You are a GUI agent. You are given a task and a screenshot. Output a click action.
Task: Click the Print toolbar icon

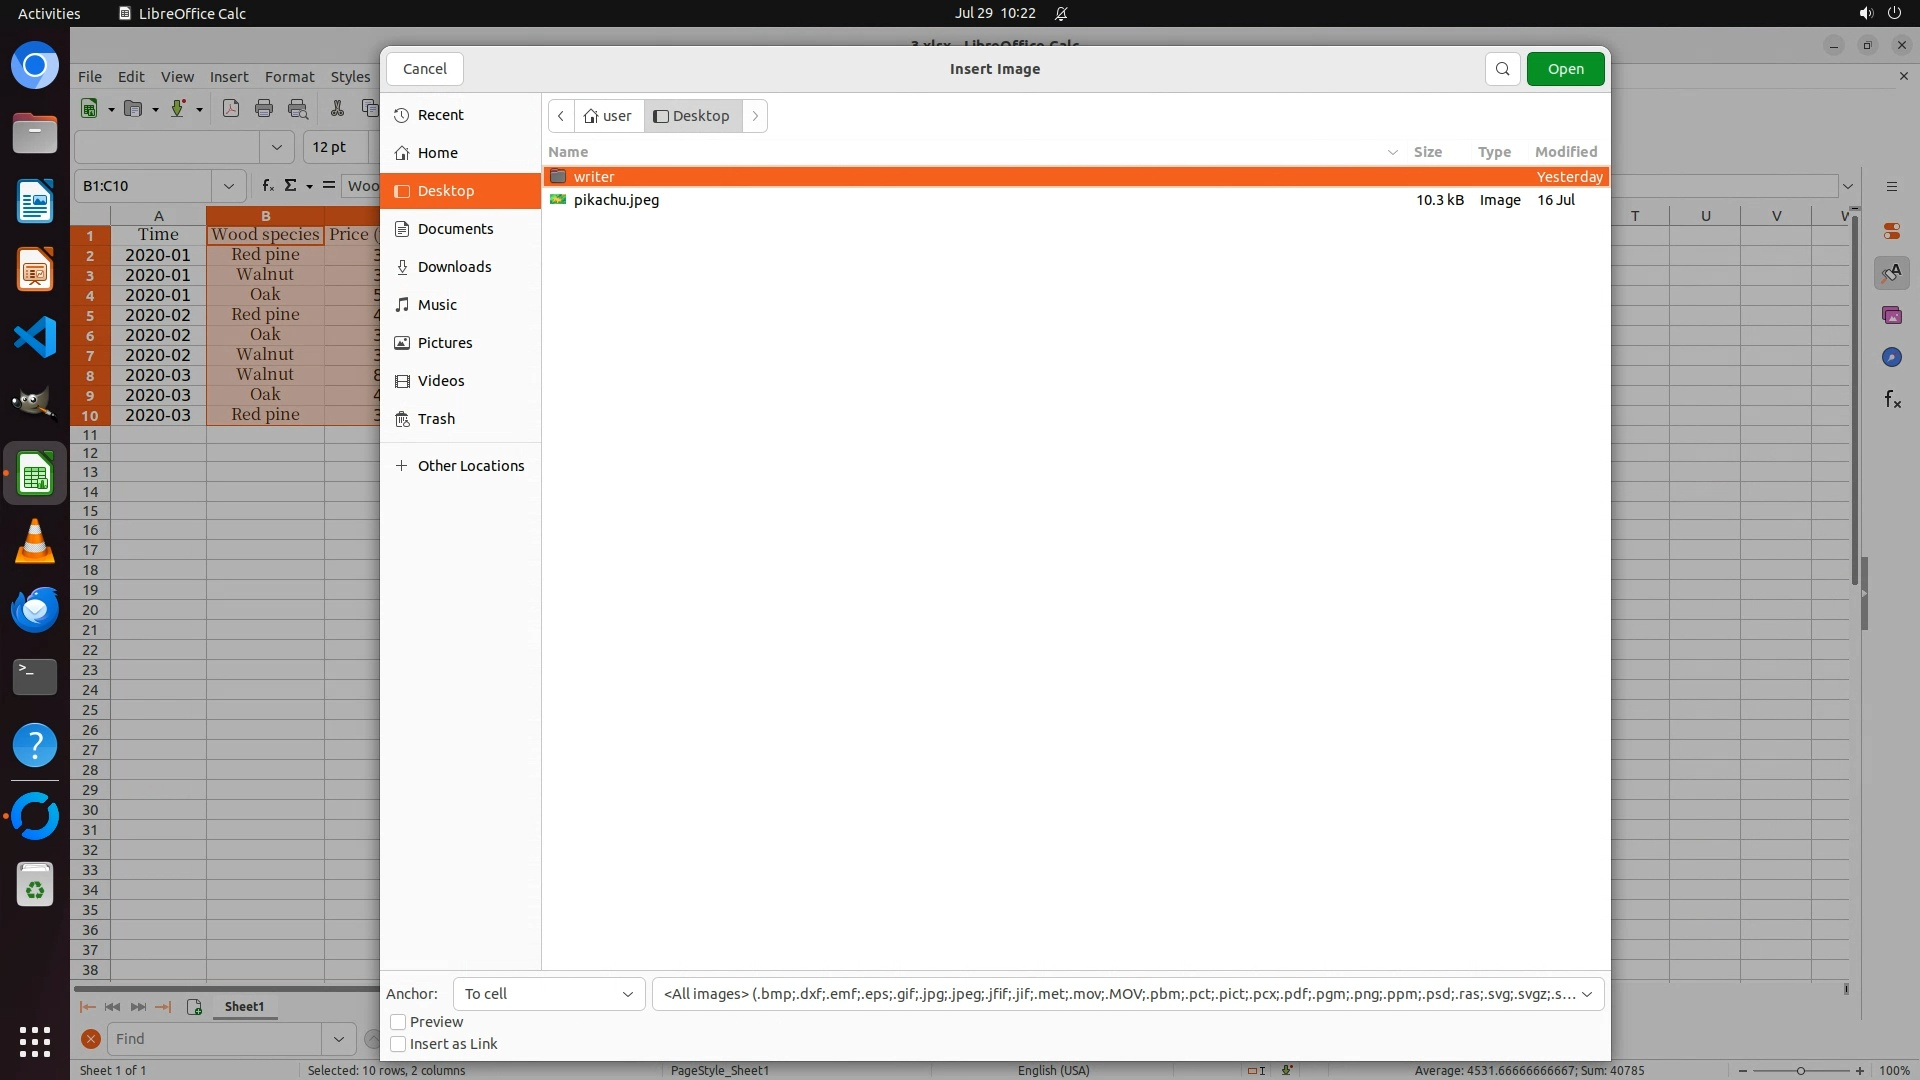(264, 109)
